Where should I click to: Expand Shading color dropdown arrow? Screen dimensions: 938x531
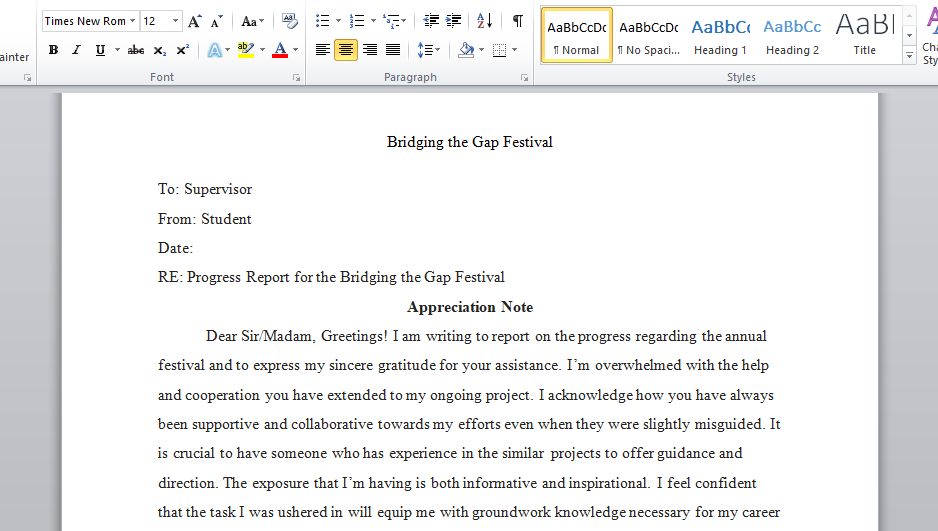(482, 50)
